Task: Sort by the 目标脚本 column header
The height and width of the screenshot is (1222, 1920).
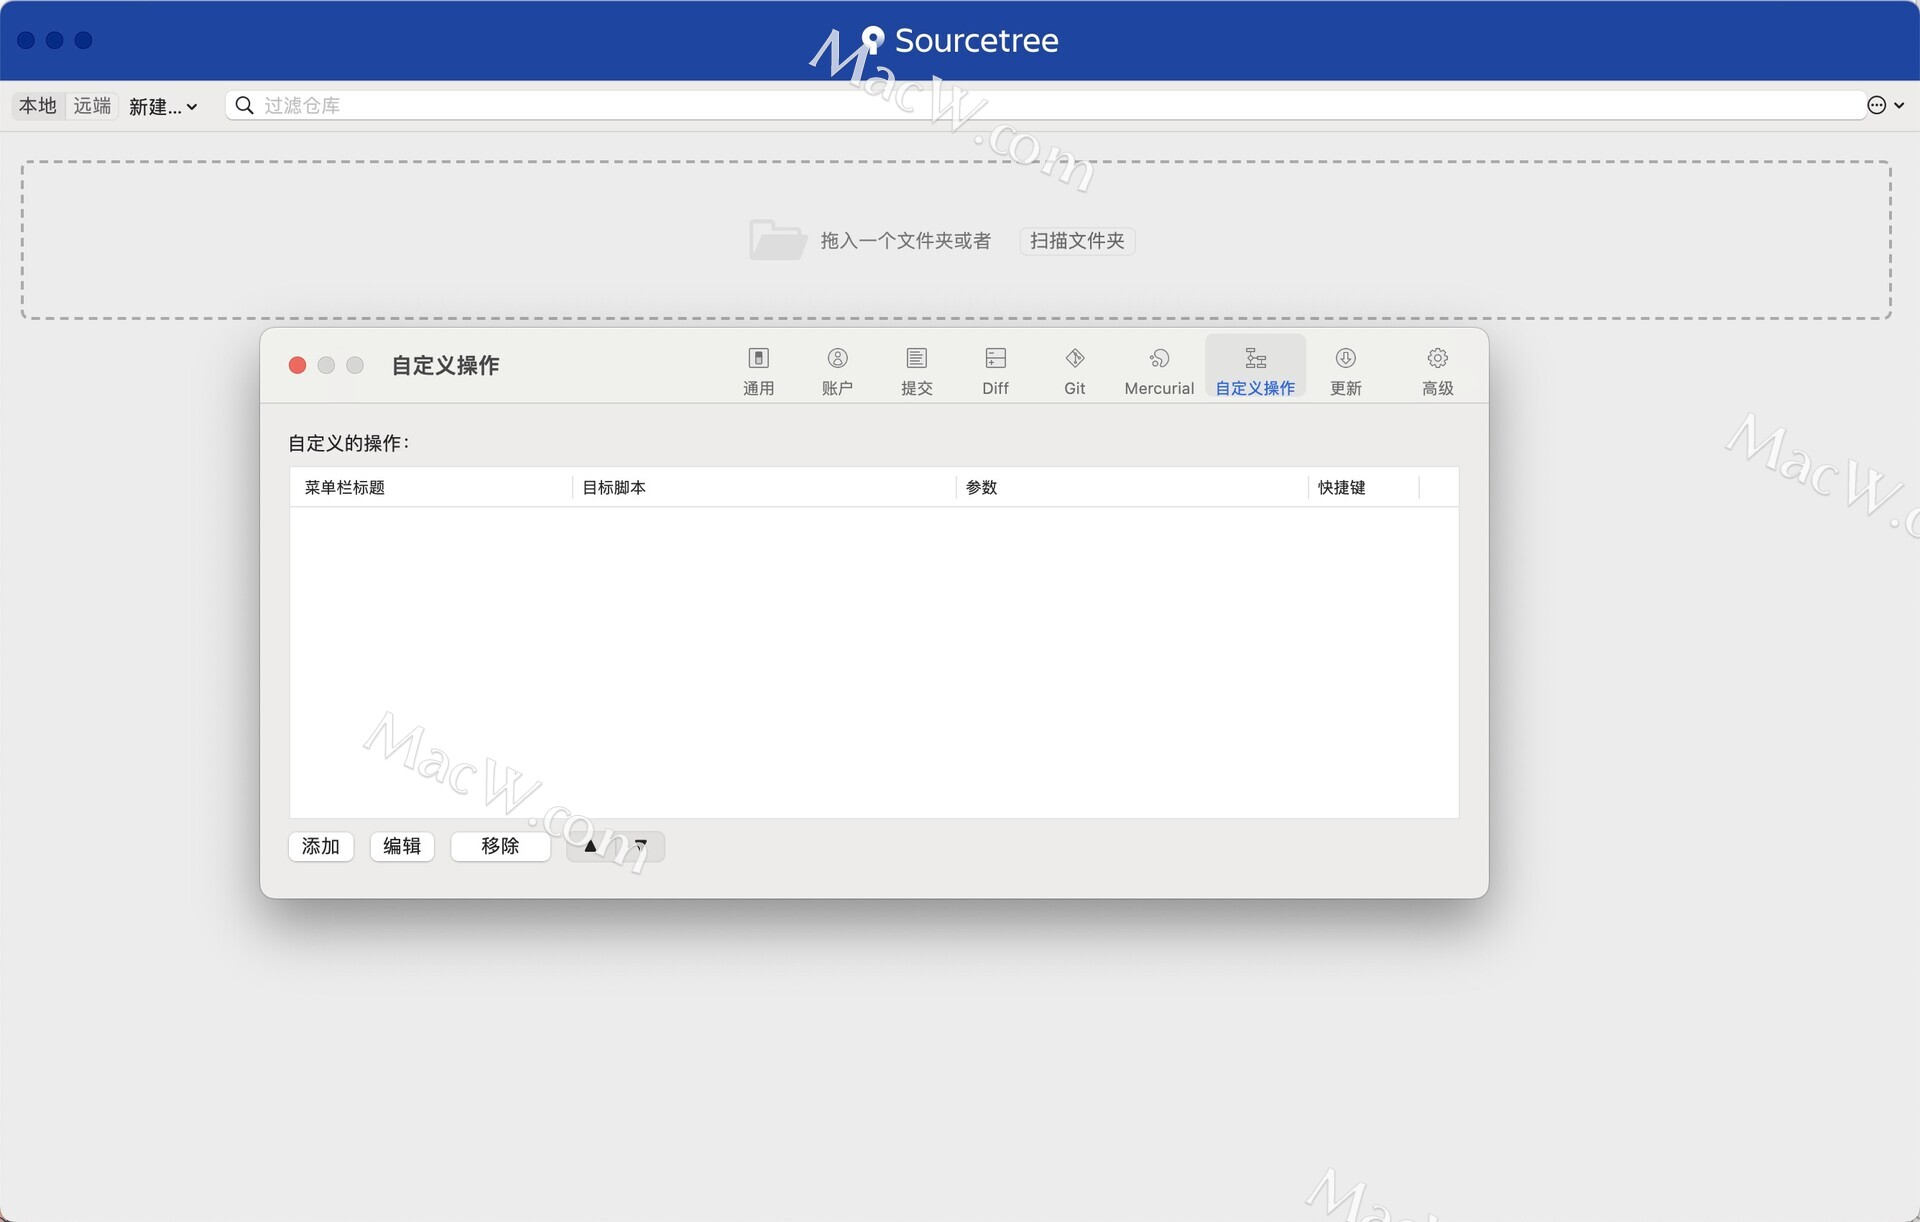Action: 764,487
